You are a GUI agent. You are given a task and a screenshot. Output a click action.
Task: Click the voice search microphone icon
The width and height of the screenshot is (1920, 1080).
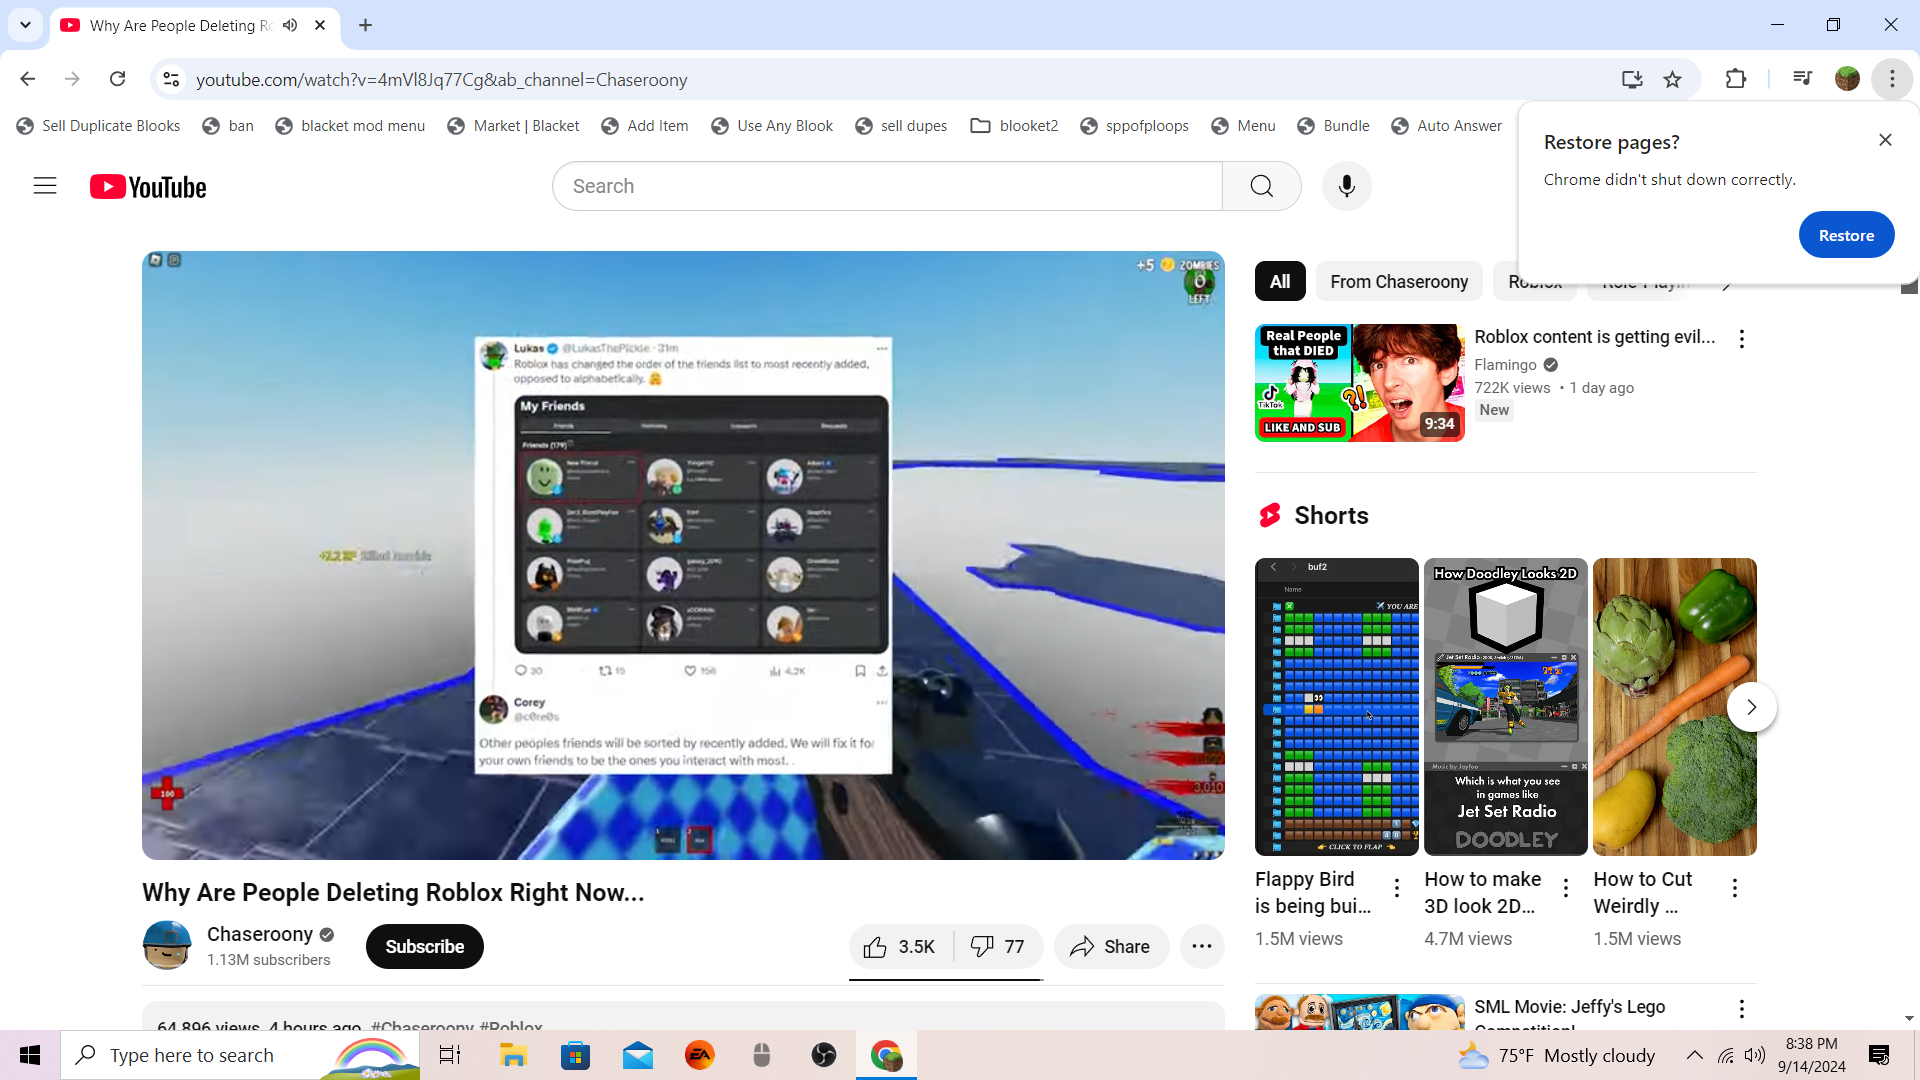point(1346,186)
